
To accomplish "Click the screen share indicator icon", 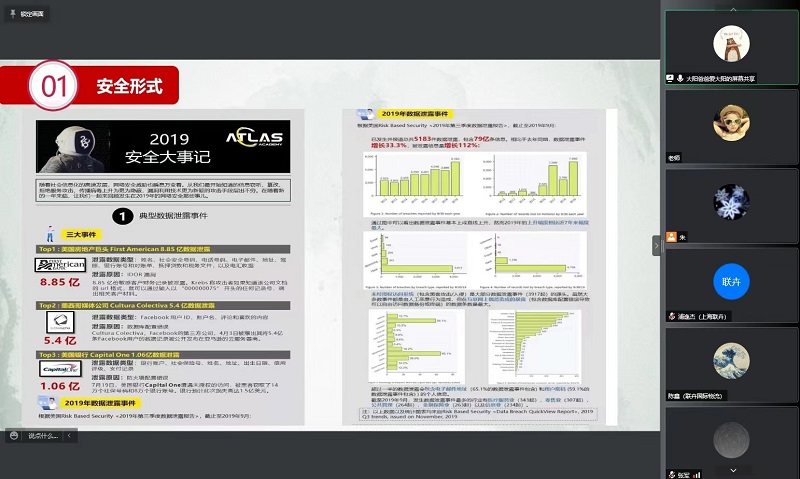I will [670, 79].
